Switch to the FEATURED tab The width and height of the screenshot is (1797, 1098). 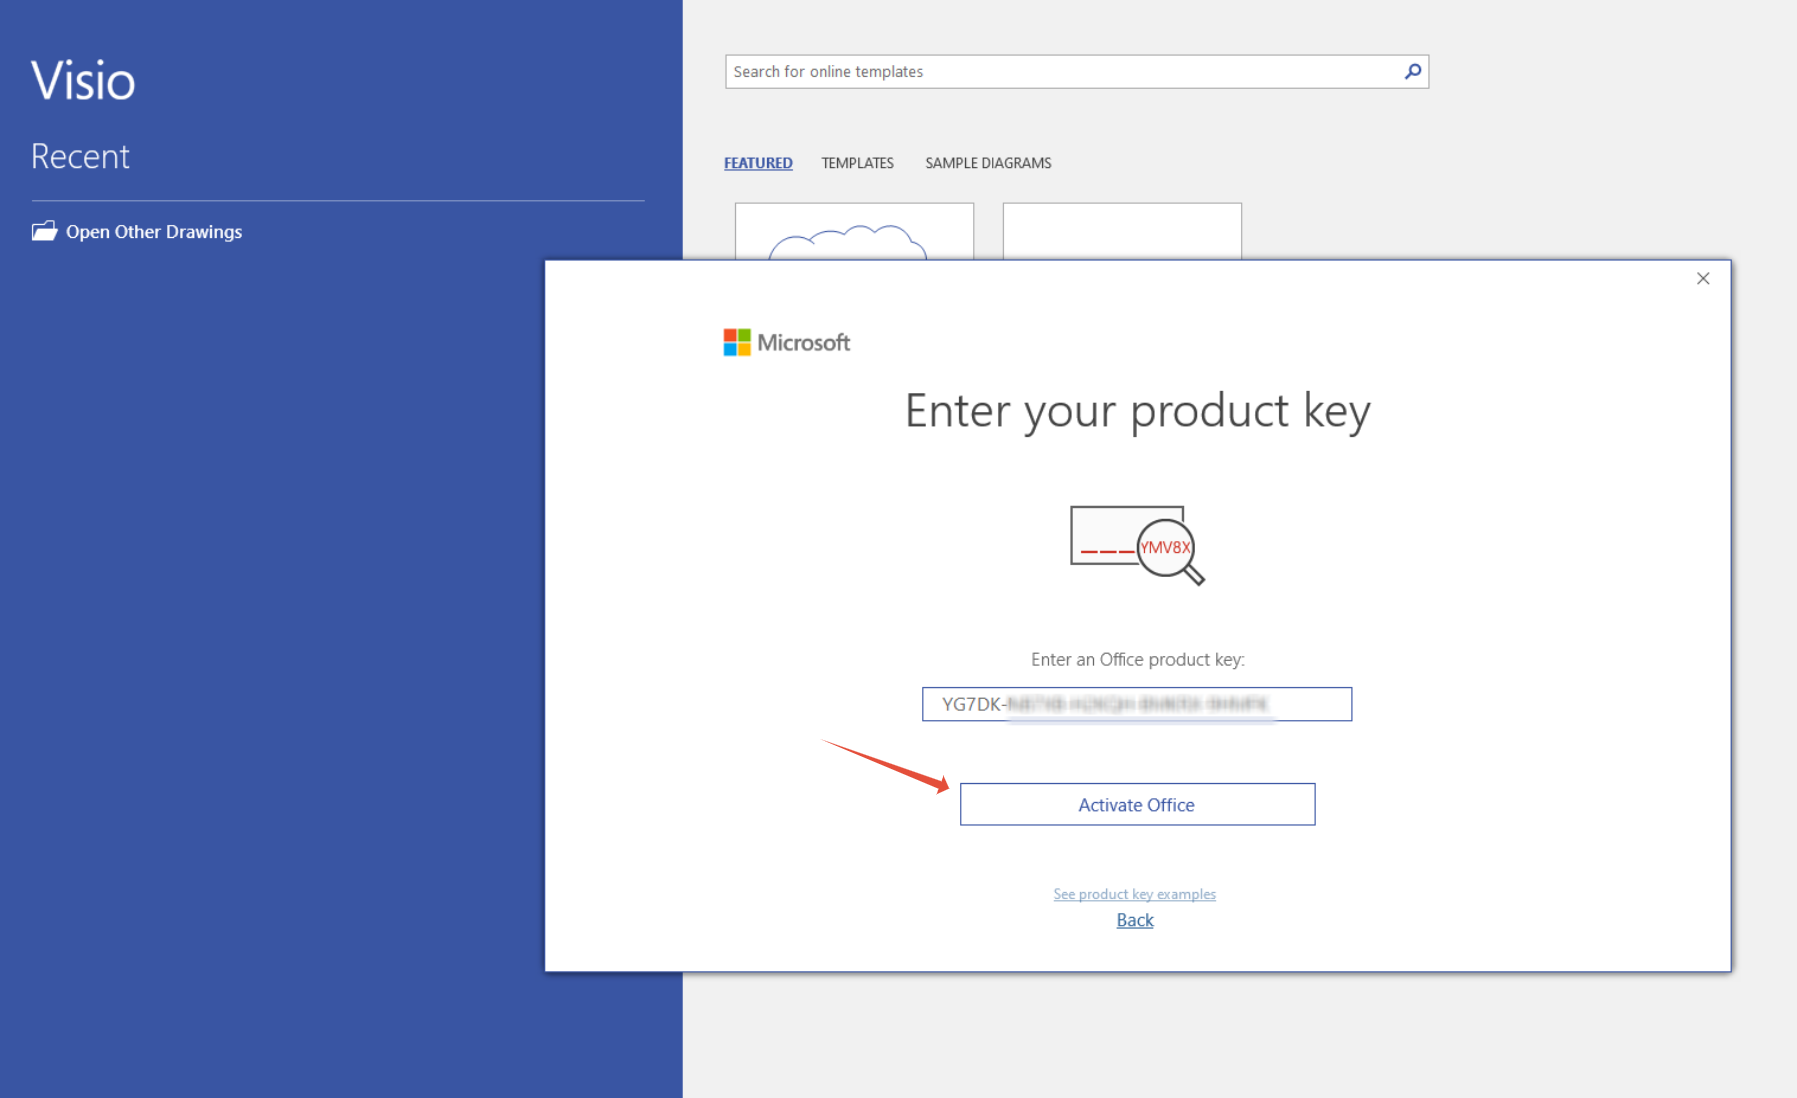[x=758, y=163]
